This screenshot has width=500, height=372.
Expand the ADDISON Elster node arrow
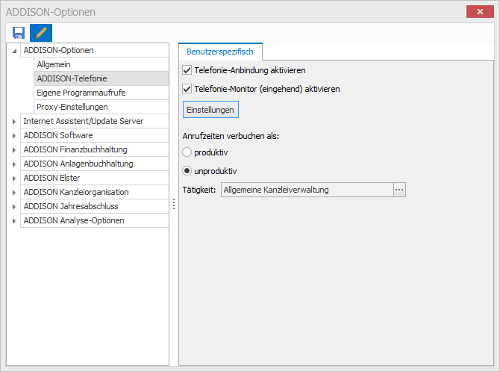(x=14, y=178)
